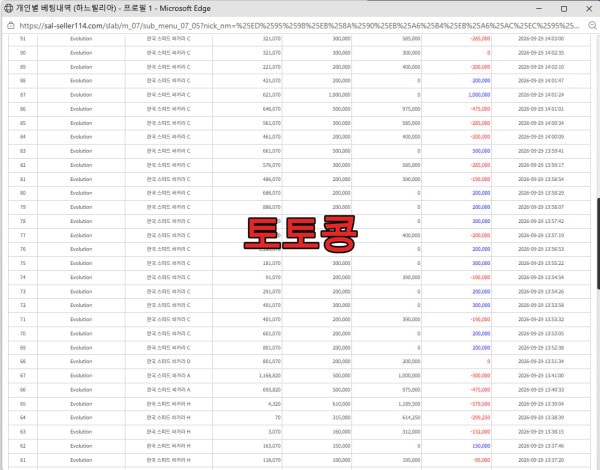Click balance 681,070 in row 70
The height and width of the screenshot is (470, 600).
(272, 334)
